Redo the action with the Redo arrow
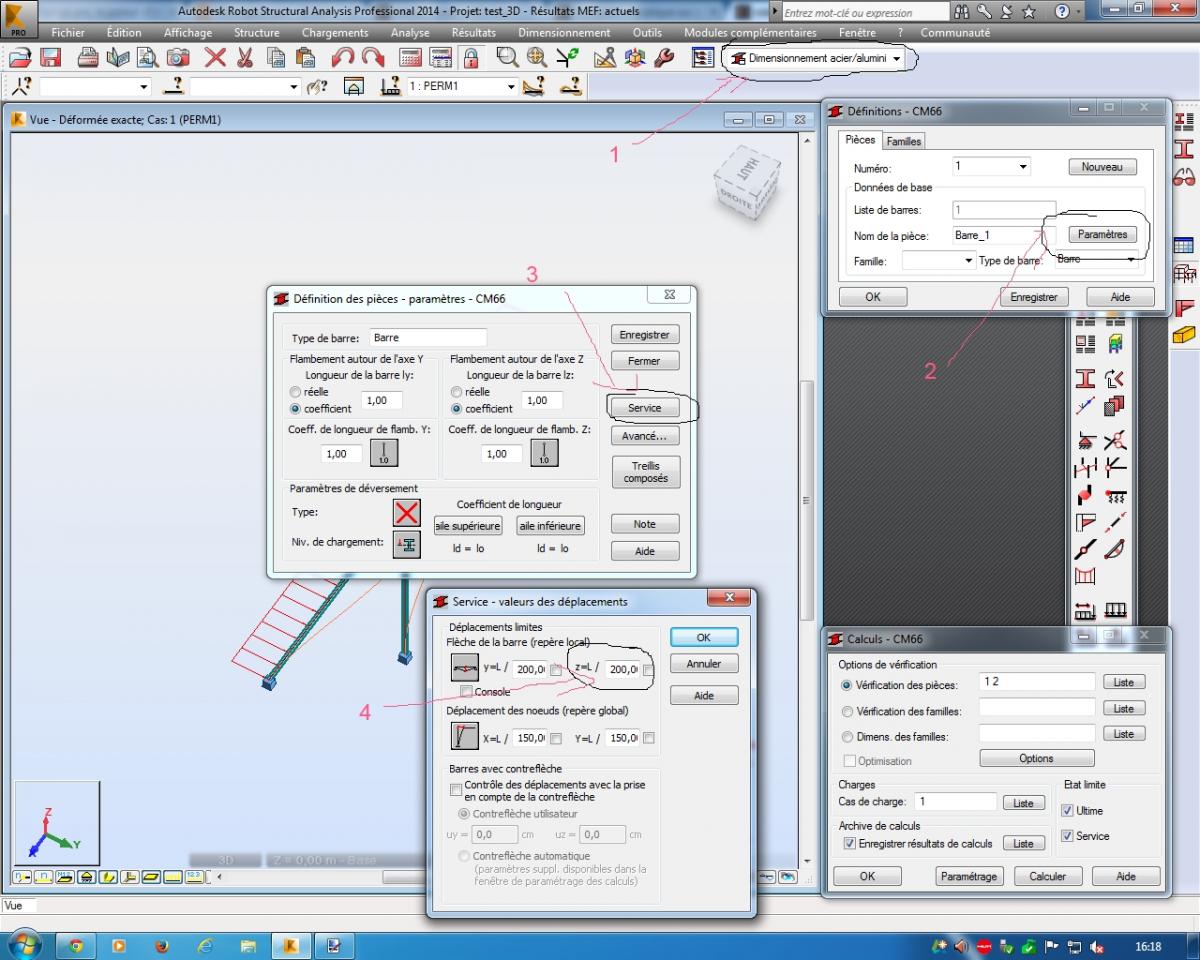The image size is (1200, 960). point(373,57)
